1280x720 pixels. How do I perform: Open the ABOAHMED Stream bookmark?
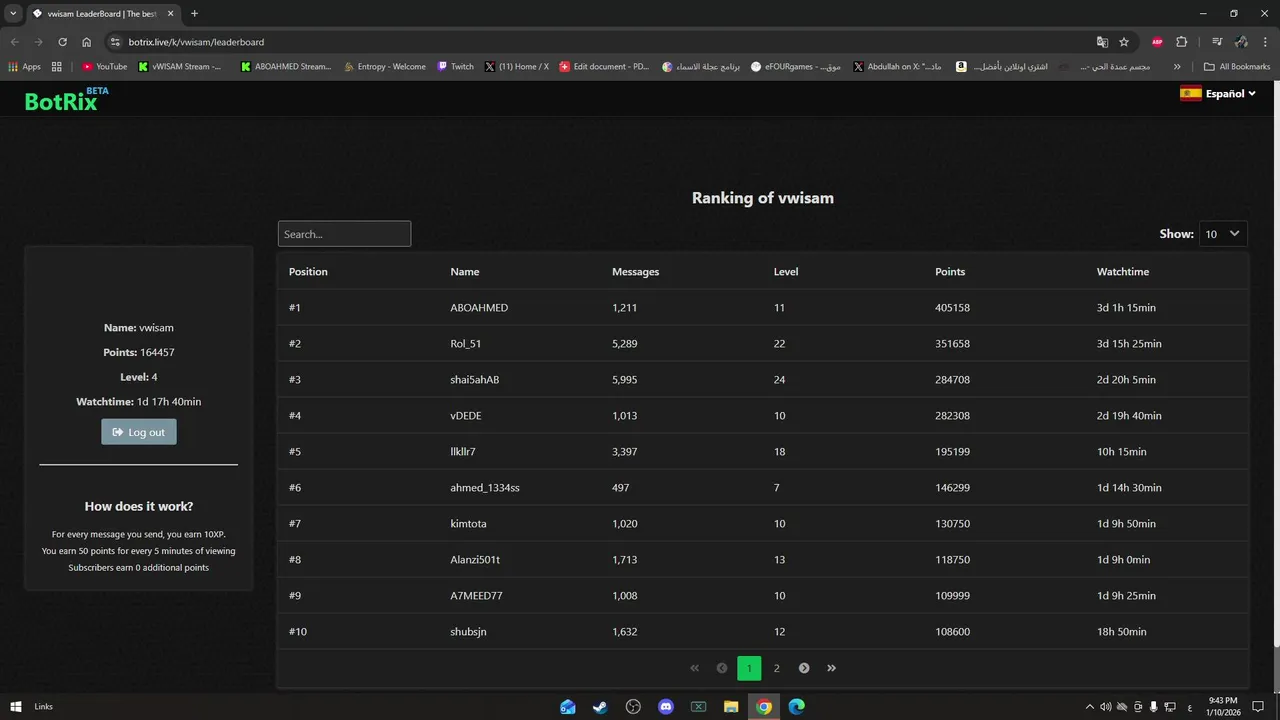tap(286, 67)
